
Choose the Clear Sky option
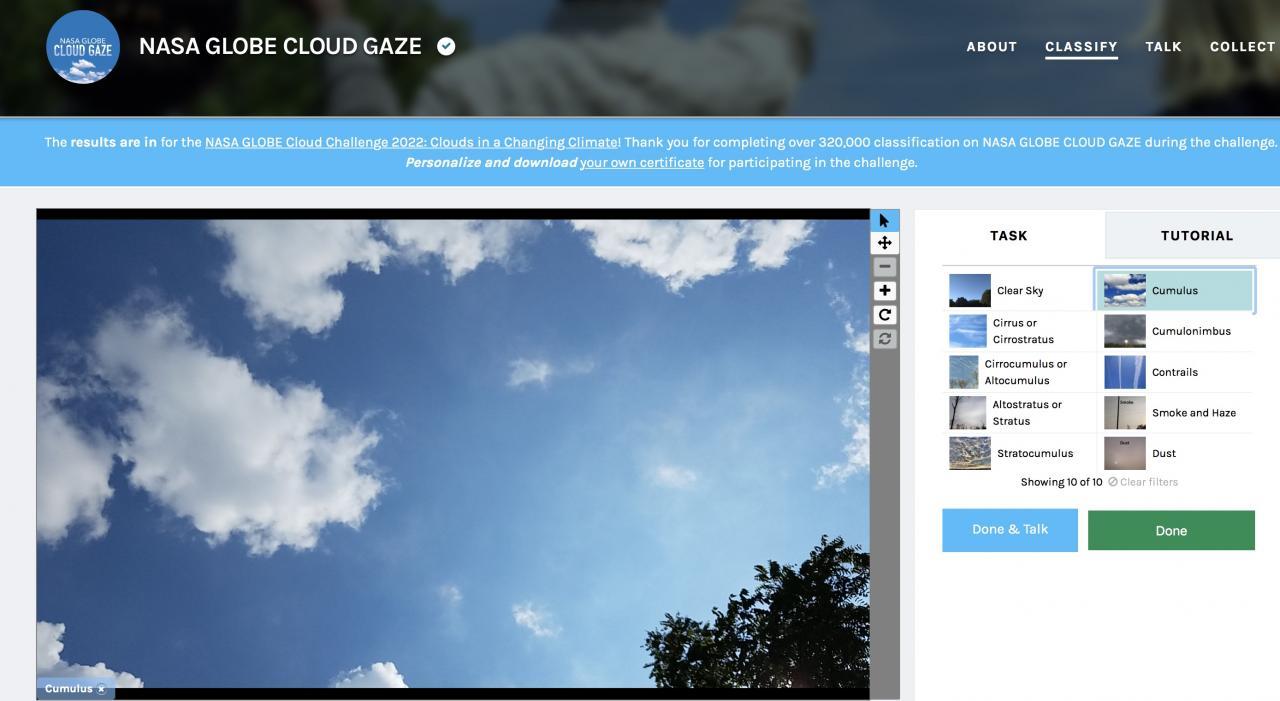coord(1020,291)
